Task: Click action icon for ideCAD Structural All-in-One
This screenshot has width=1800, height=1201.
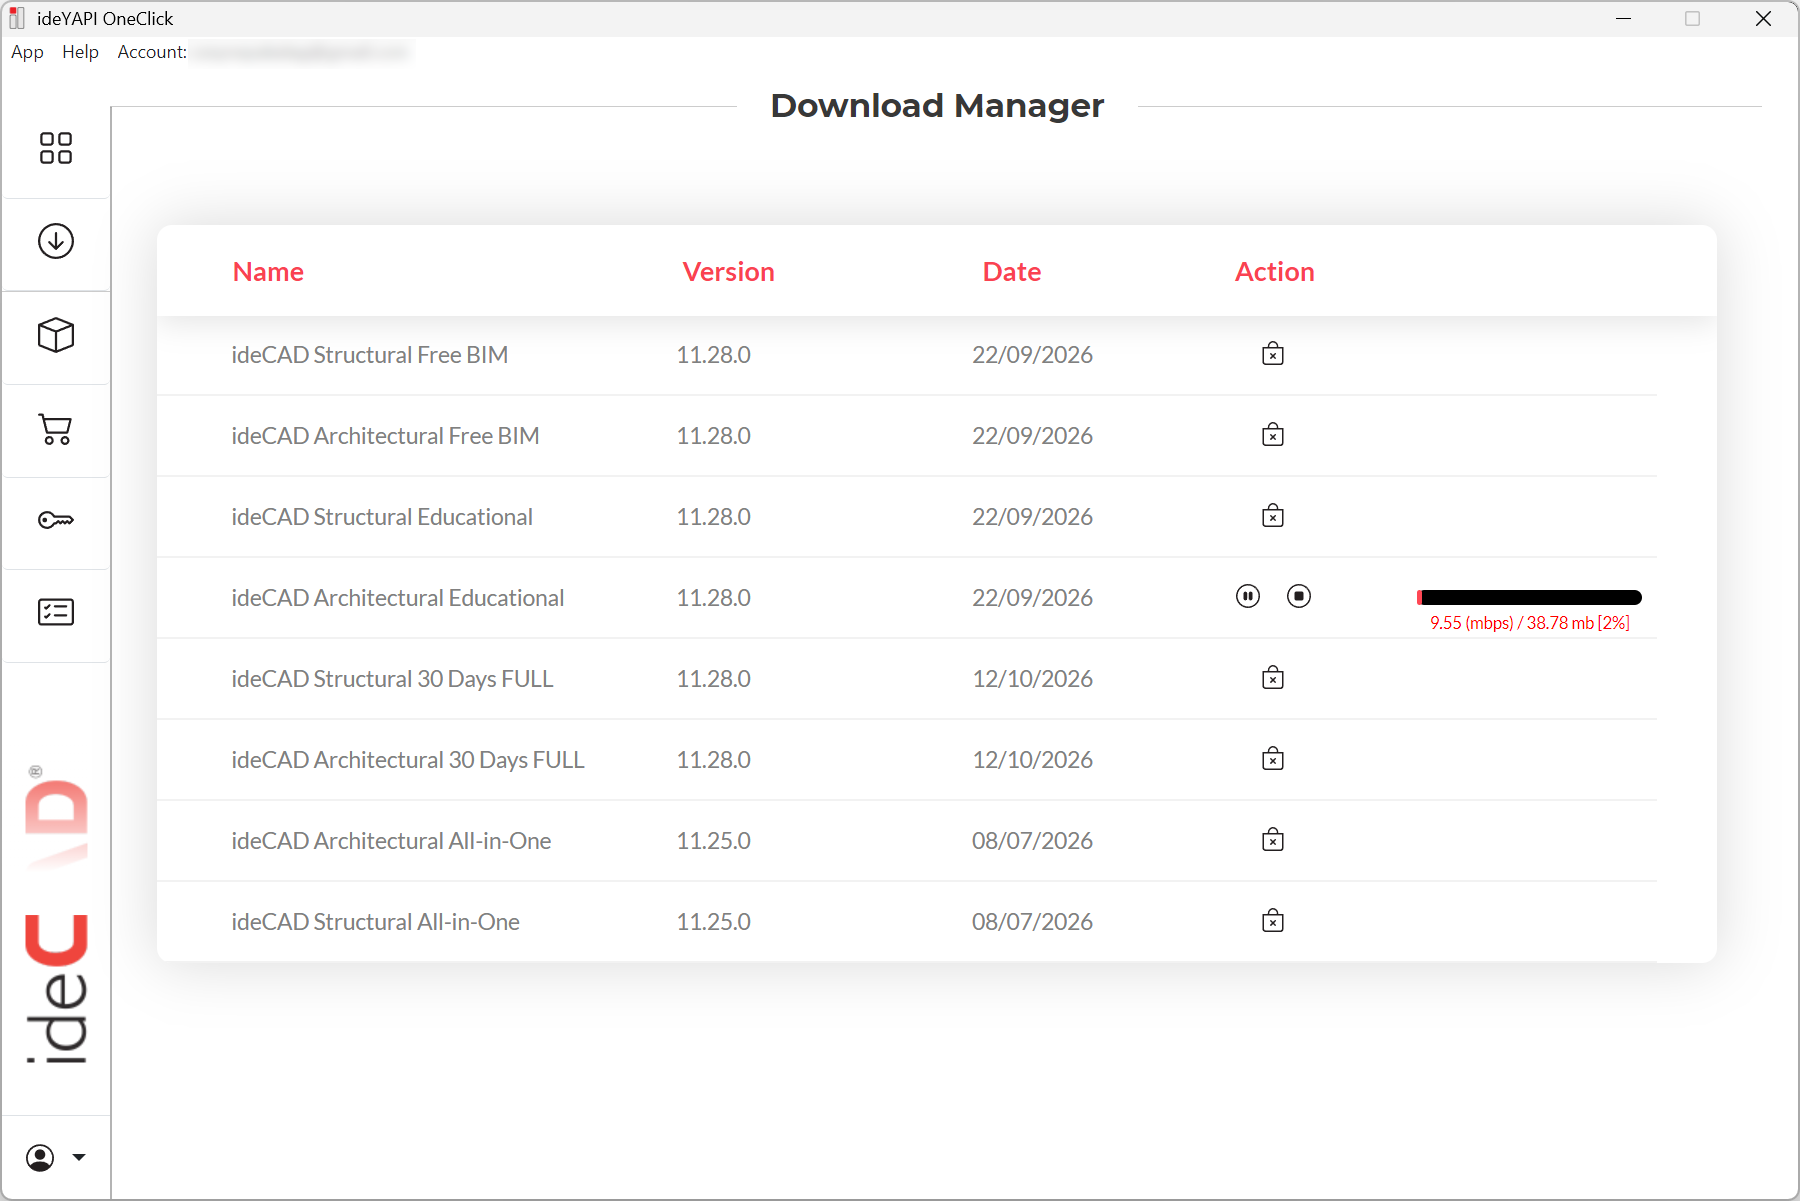Action: click(x=1273, y=921)
